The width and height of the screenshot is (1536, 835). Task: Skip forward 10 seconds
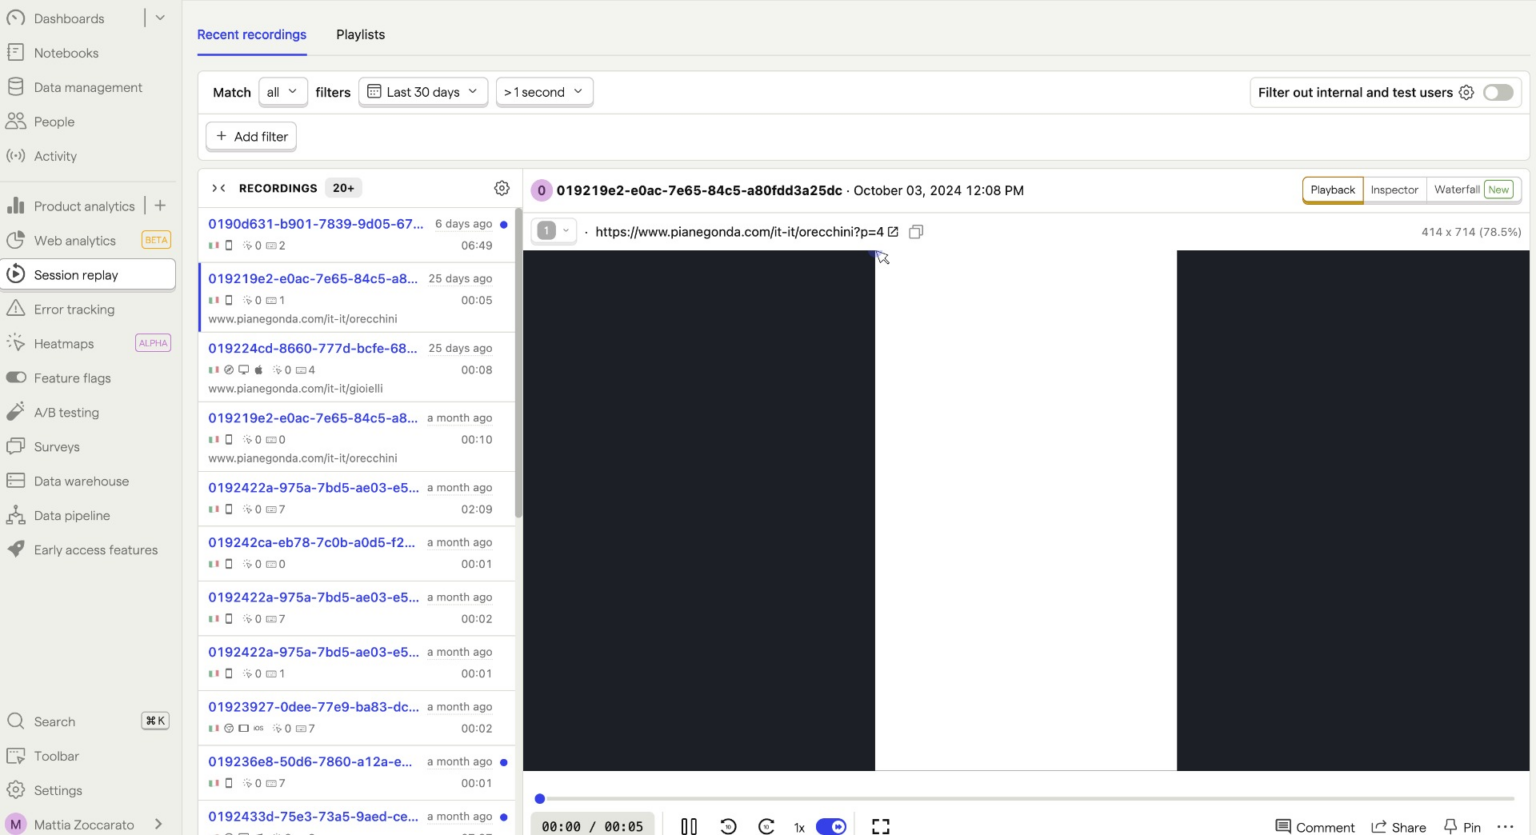coord(767,826)
